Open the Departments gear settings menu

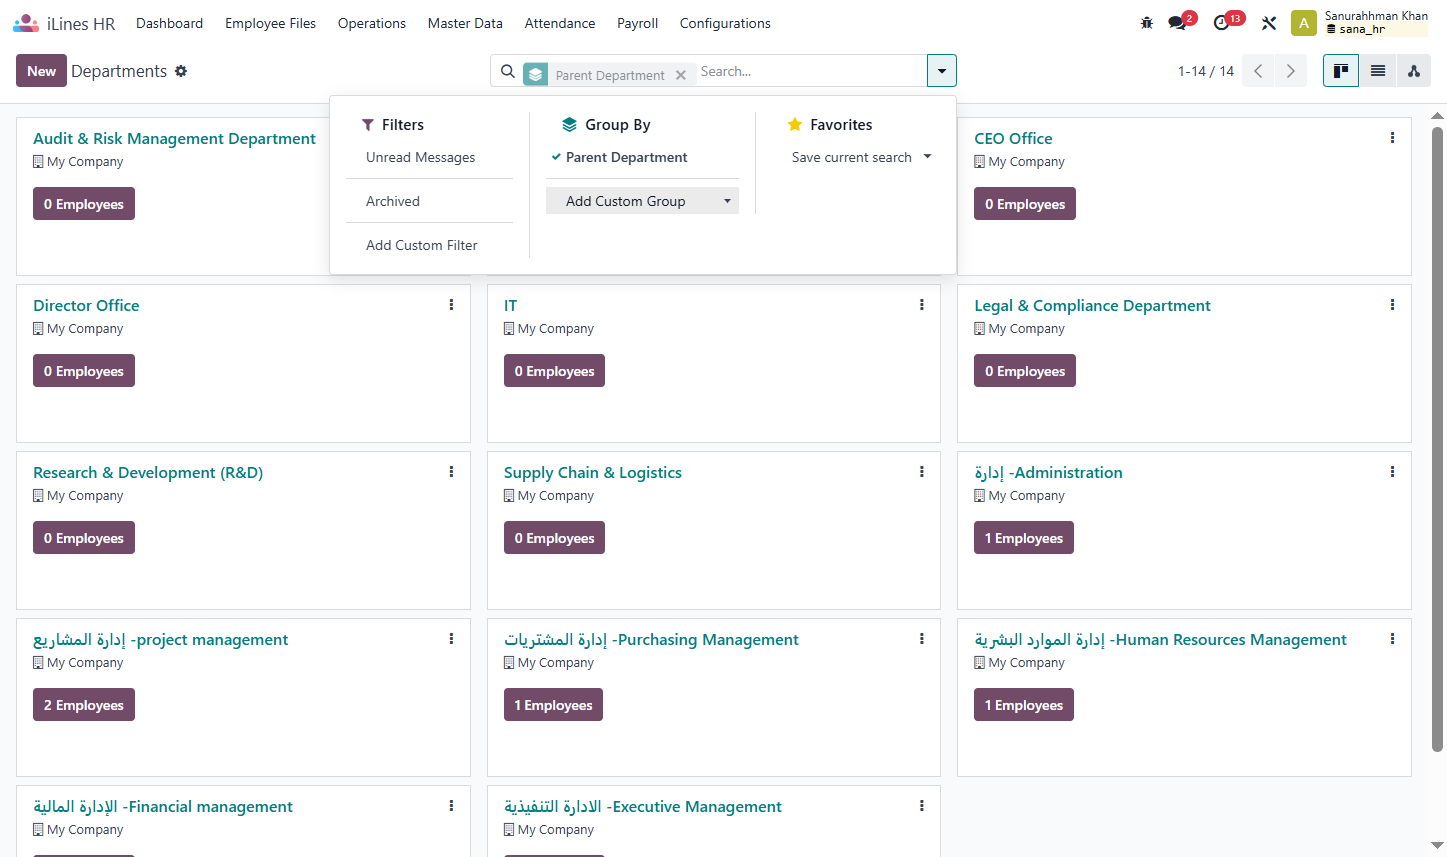point(181,71)
